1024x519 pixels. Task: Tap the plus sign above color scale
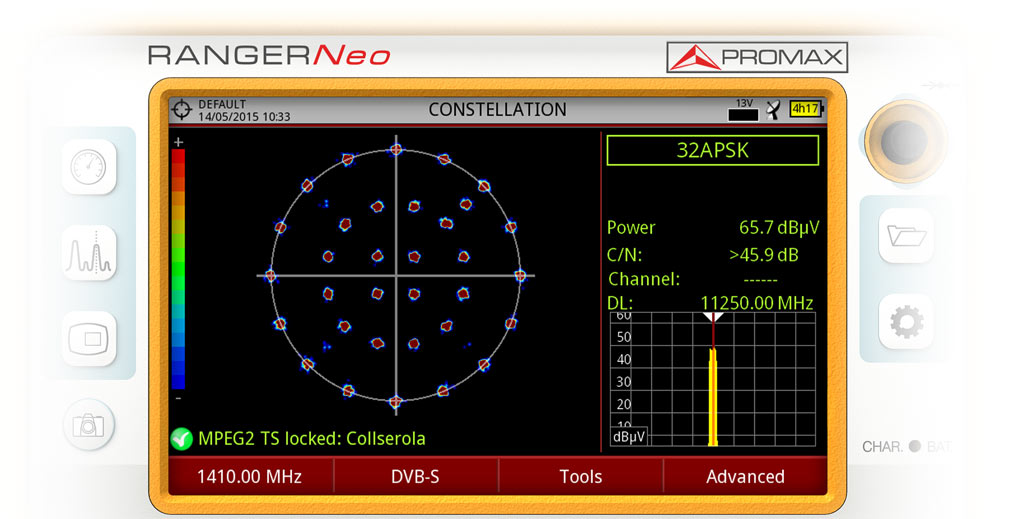pos(178,142)
